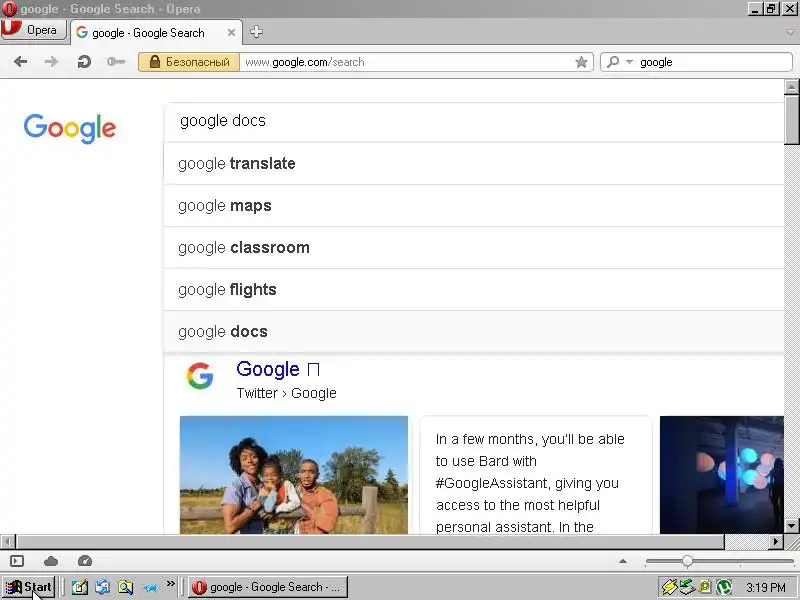Click the password key wand icon
Viewport: 800px width, 600px height.
coord(116,62)
